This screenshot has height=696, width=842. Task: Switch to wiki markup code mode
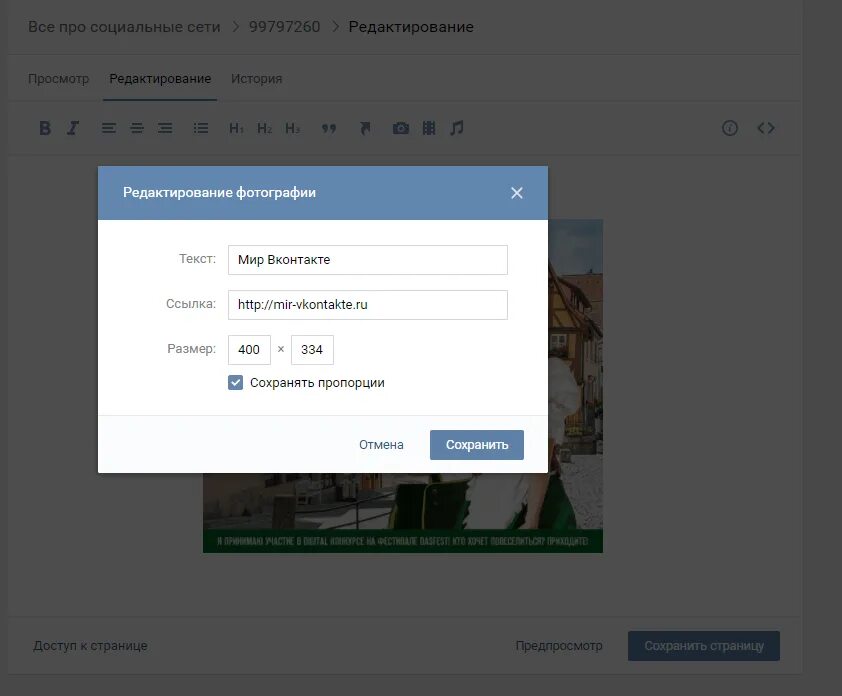pos(766,128)
